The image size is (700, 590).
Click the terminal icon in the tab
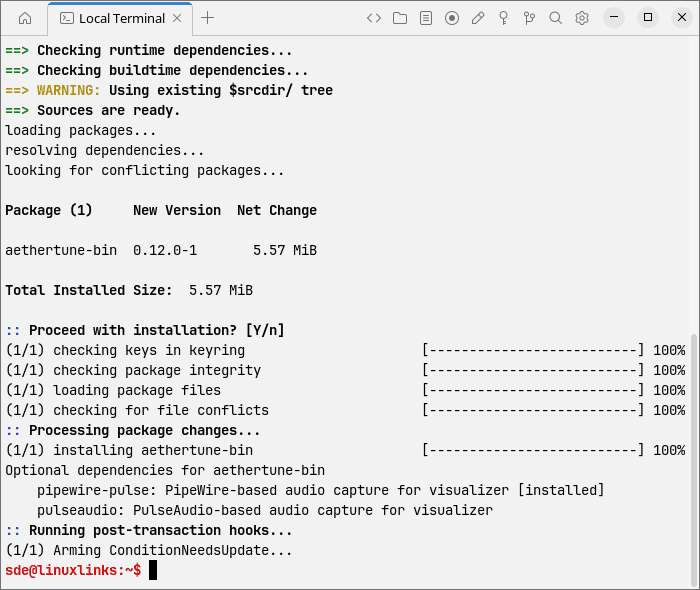point(67,18)
